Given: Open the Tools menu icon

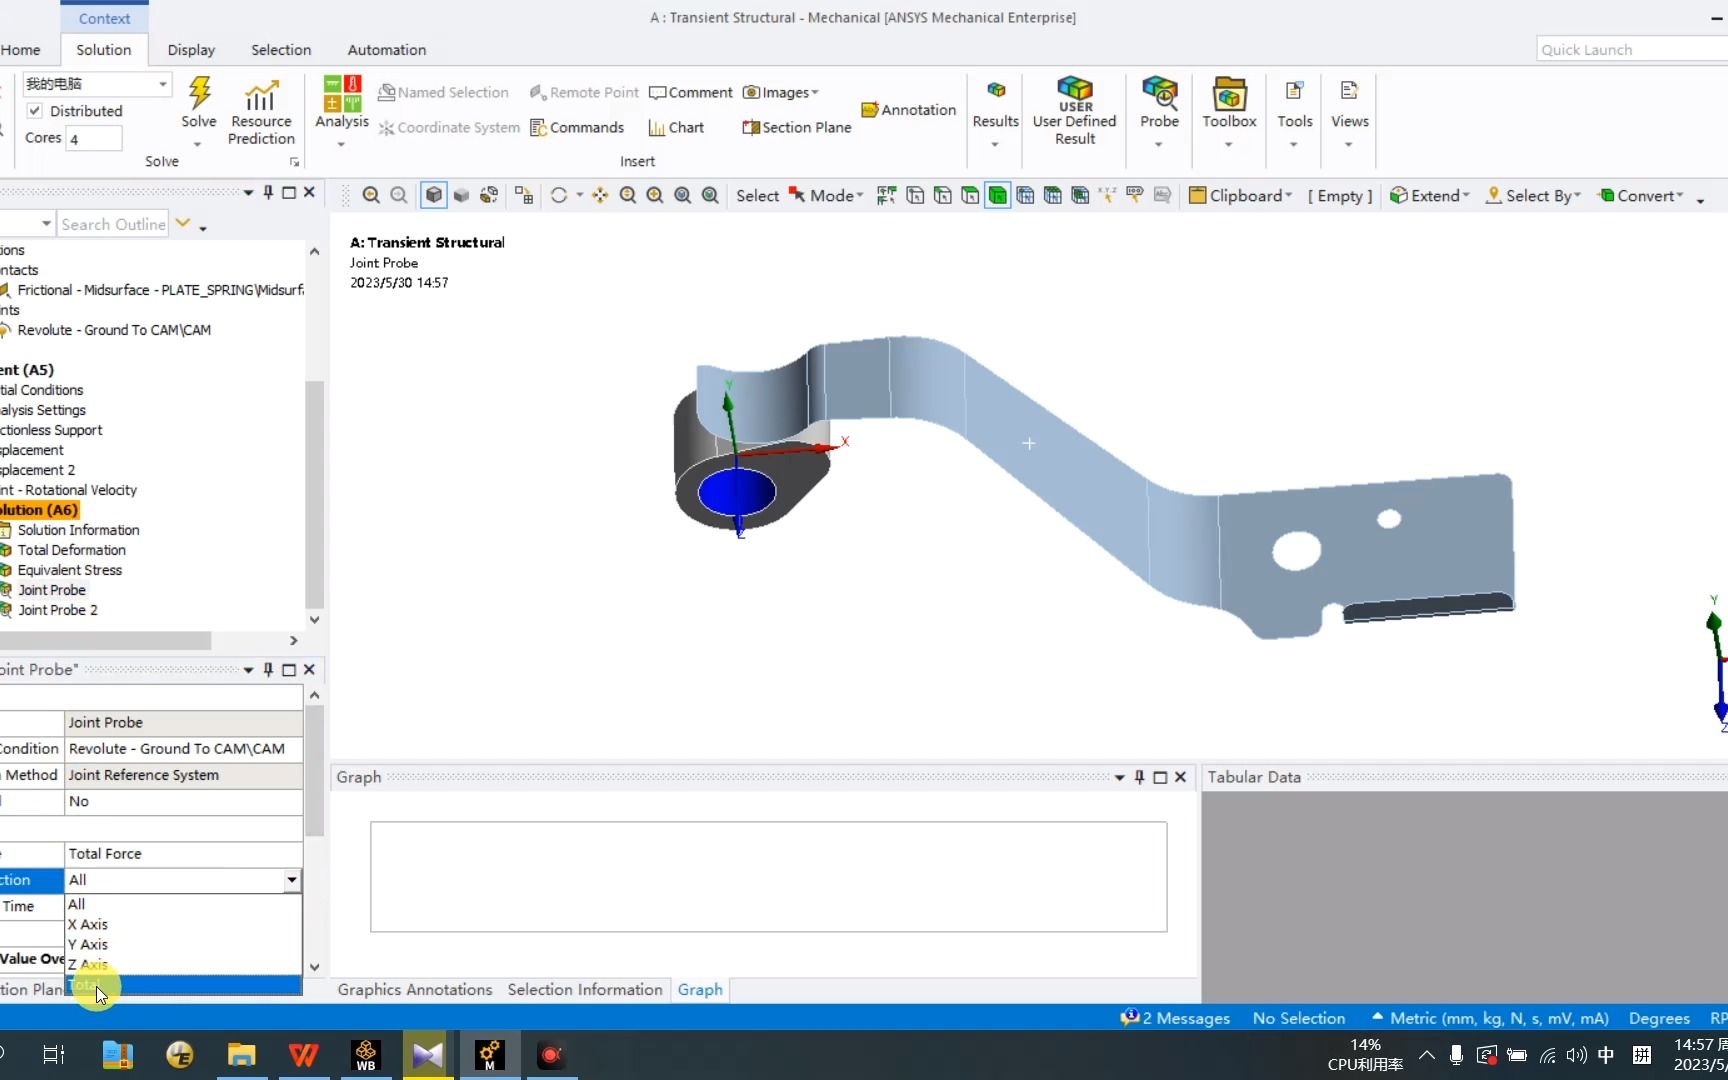Looking at the screenshot, I should tap(1294, 90).
